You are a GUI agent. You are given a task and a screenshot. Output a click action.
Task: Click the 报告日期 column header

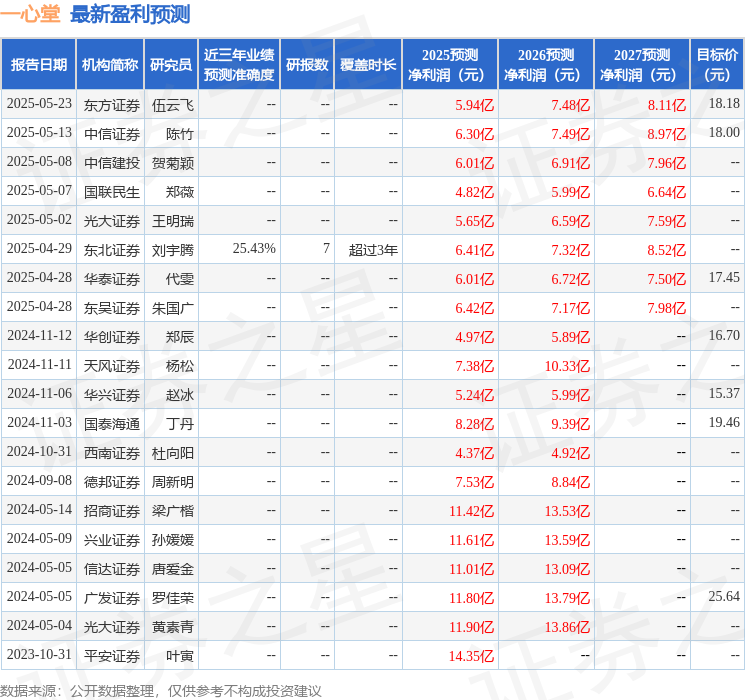pyautogui.click(x=38, y=65)
